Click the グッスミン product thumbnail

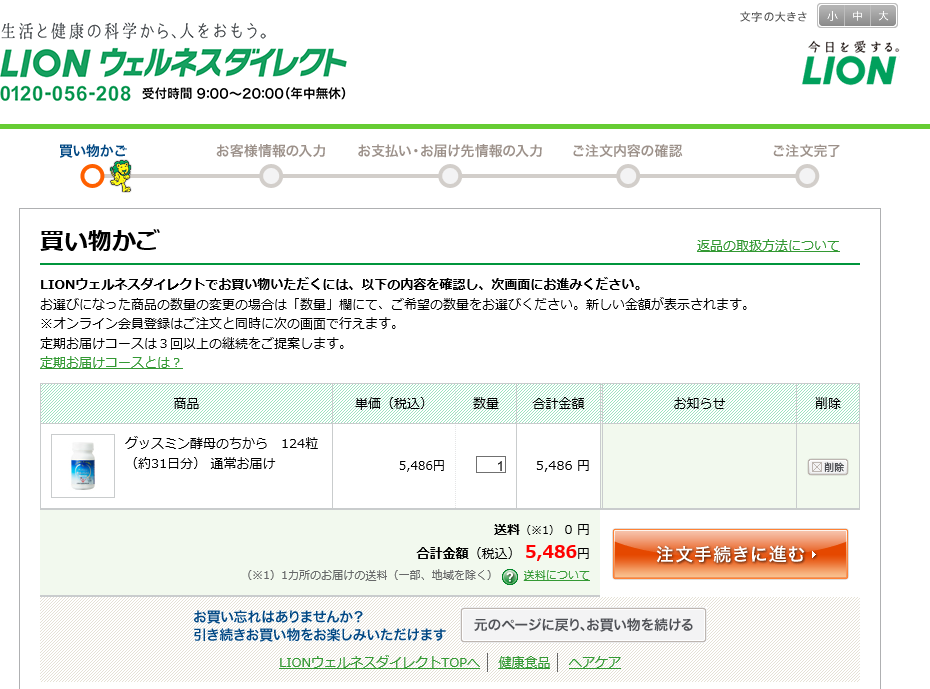(x=83, y=465)
